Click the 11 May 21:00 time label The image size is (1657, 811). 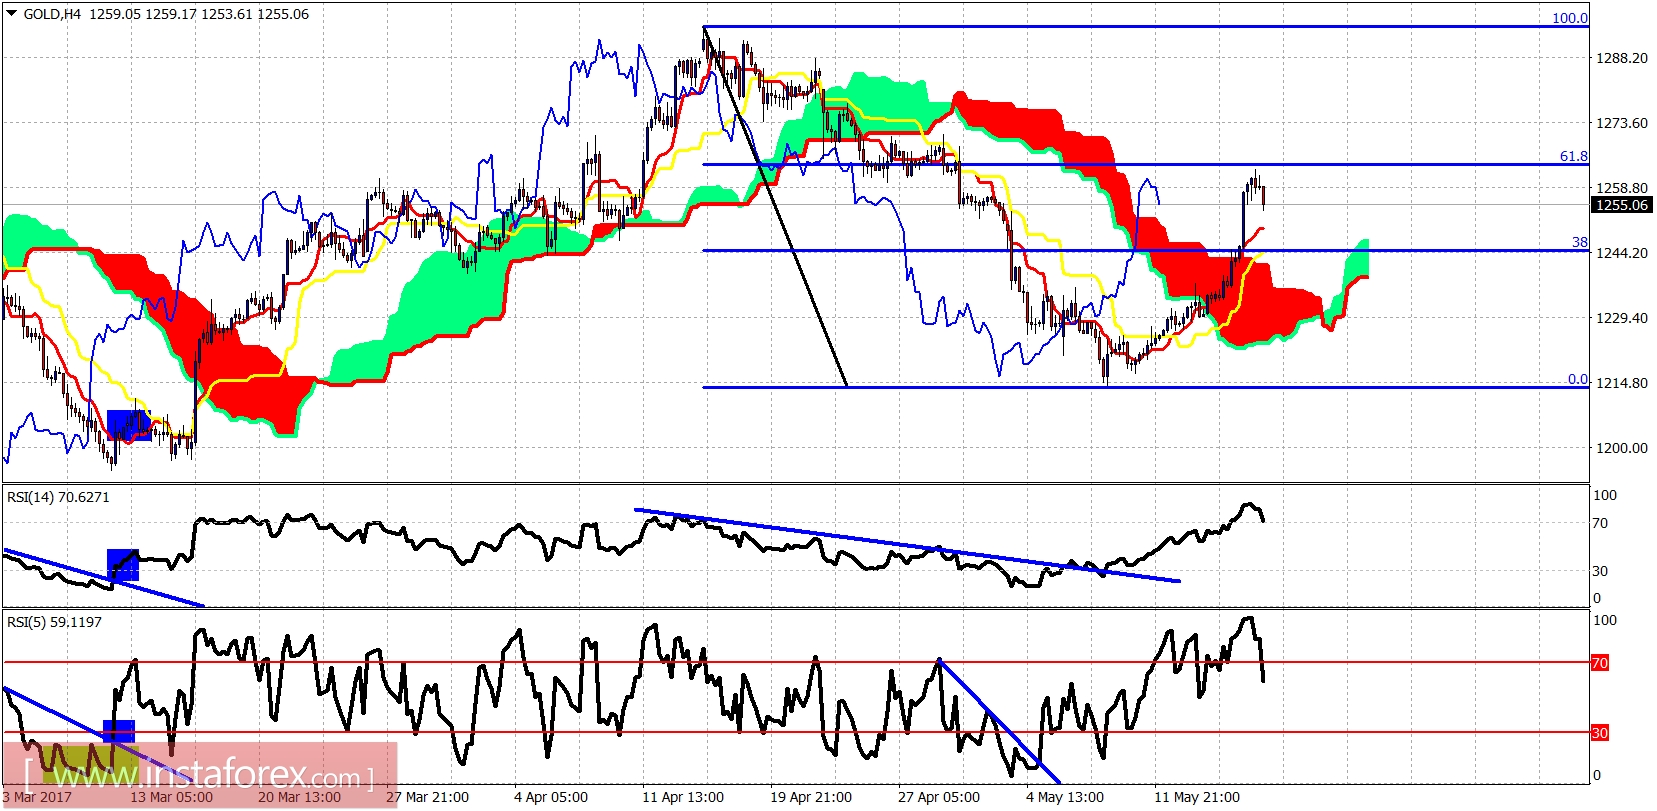click(x=1197, y=797)
